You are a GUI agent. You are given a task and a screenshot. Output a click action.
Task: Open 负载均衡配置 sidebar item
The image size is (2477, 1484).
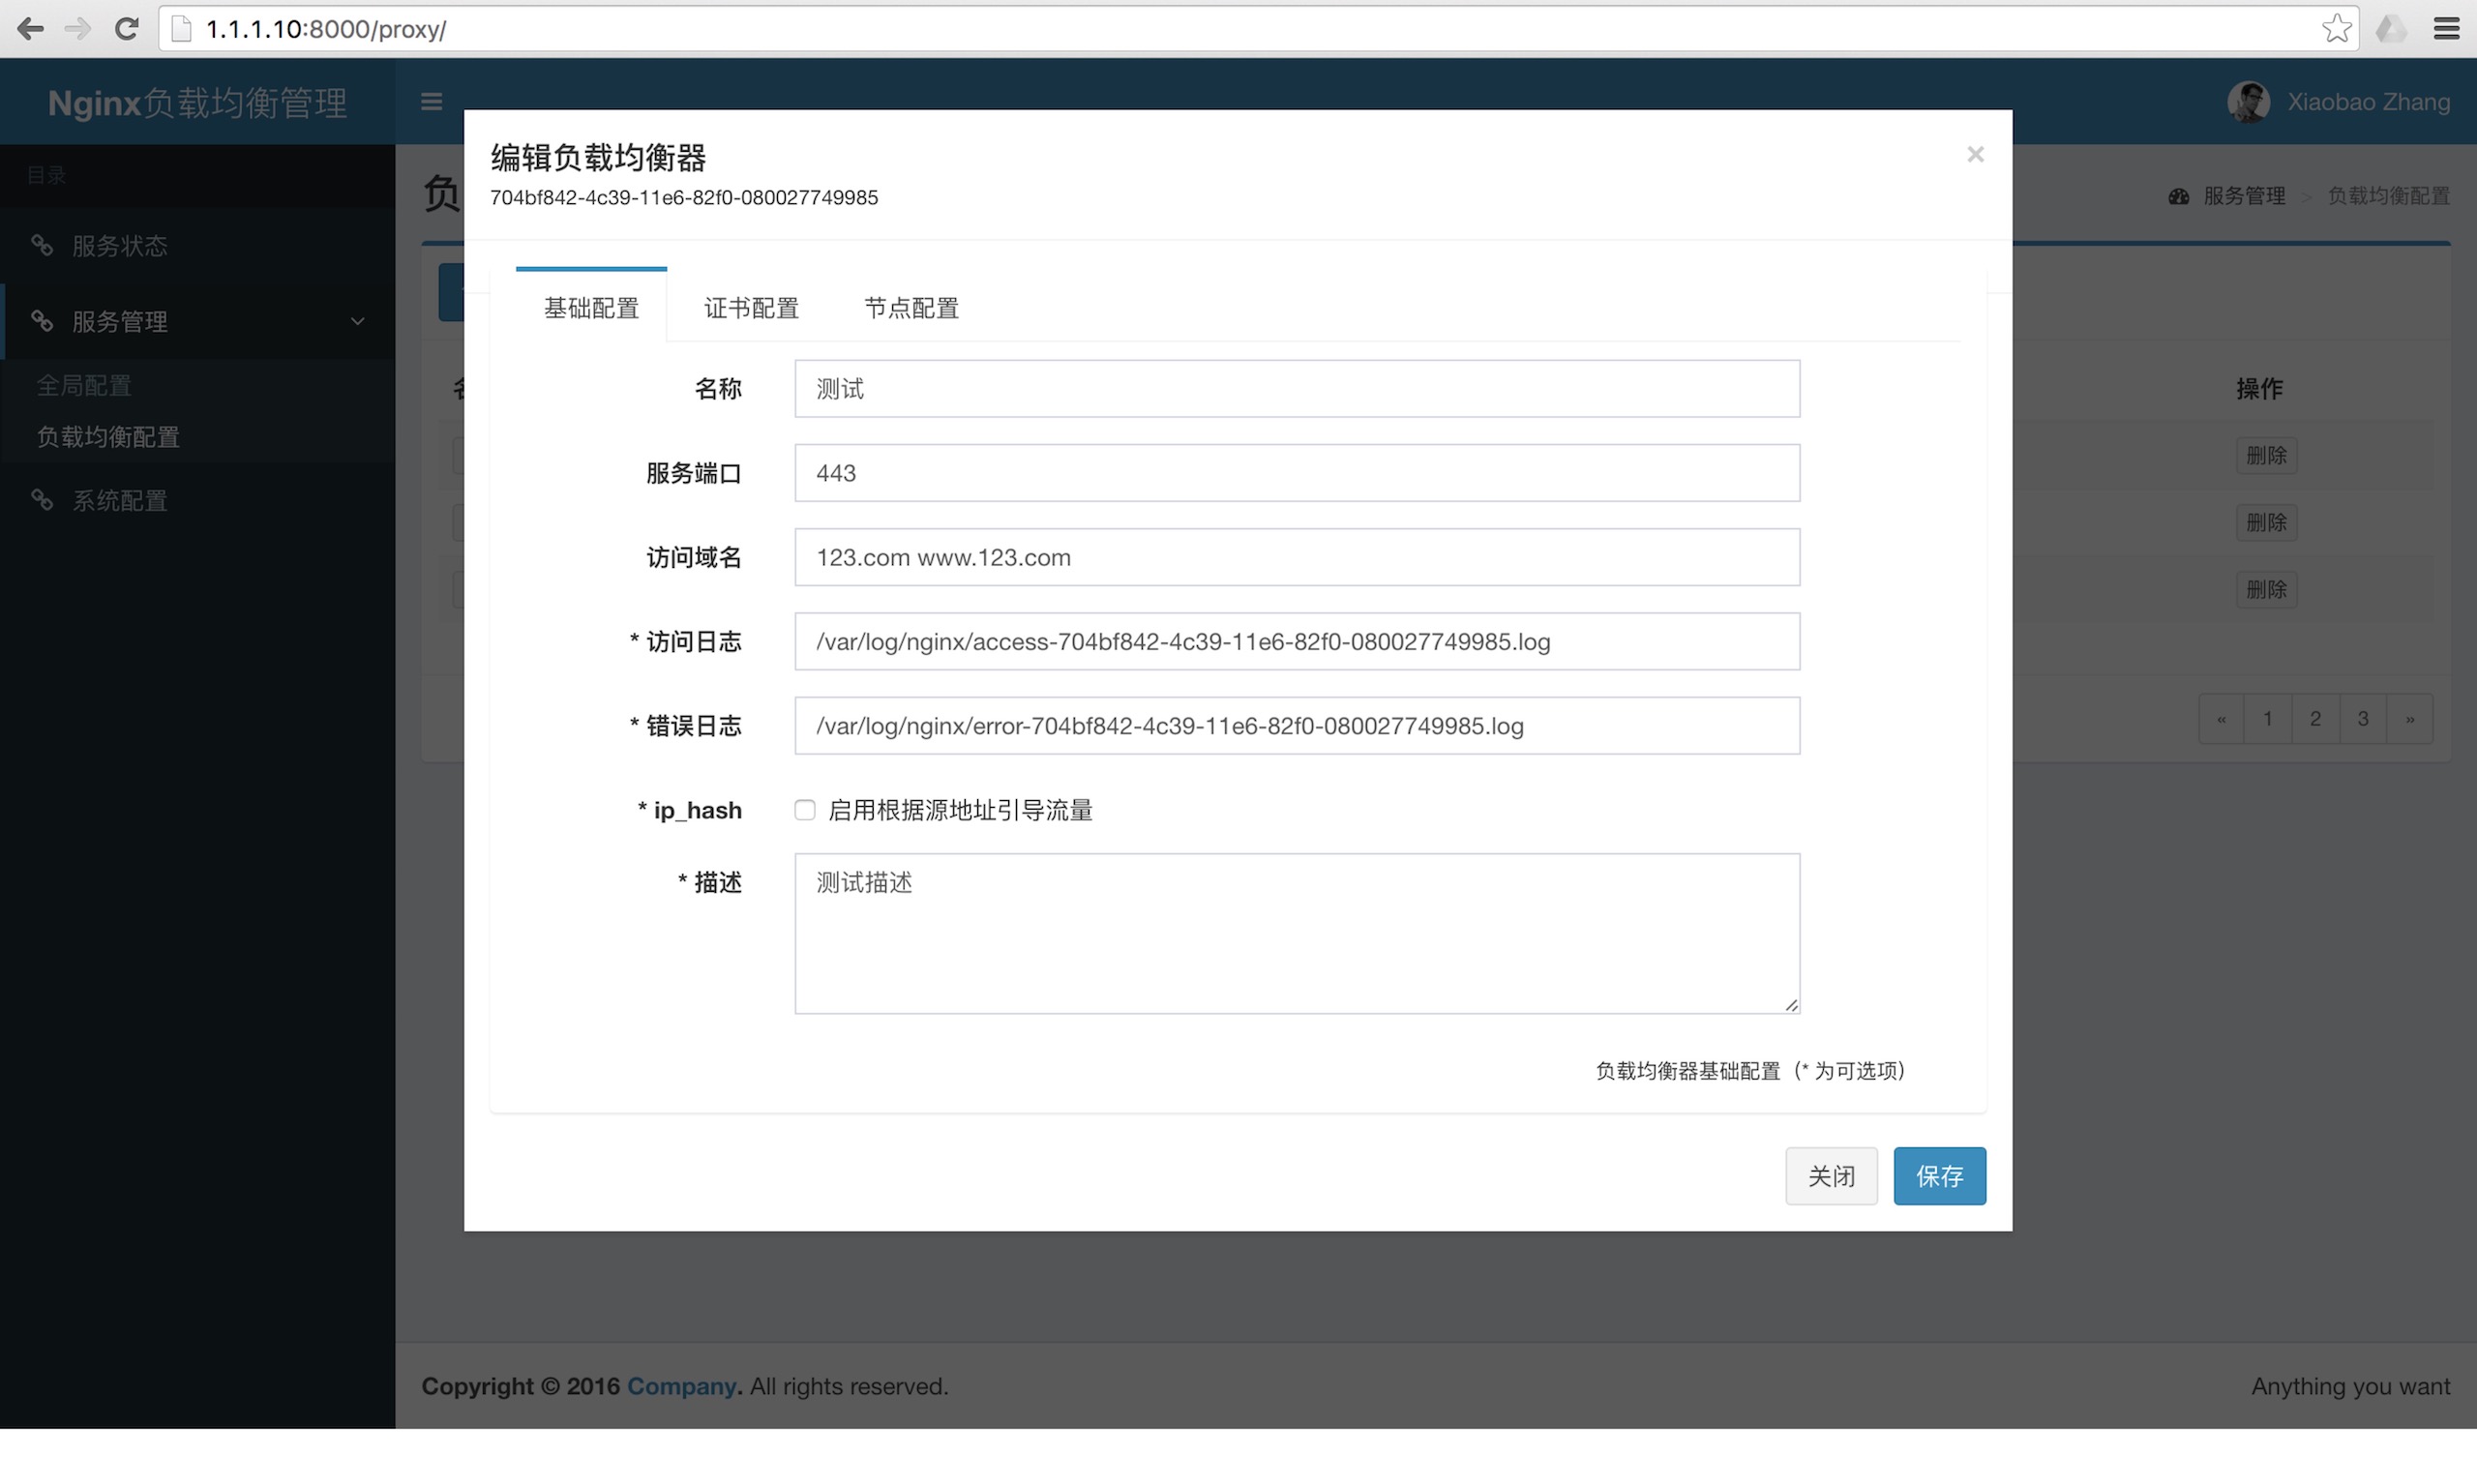pos(108,437)
